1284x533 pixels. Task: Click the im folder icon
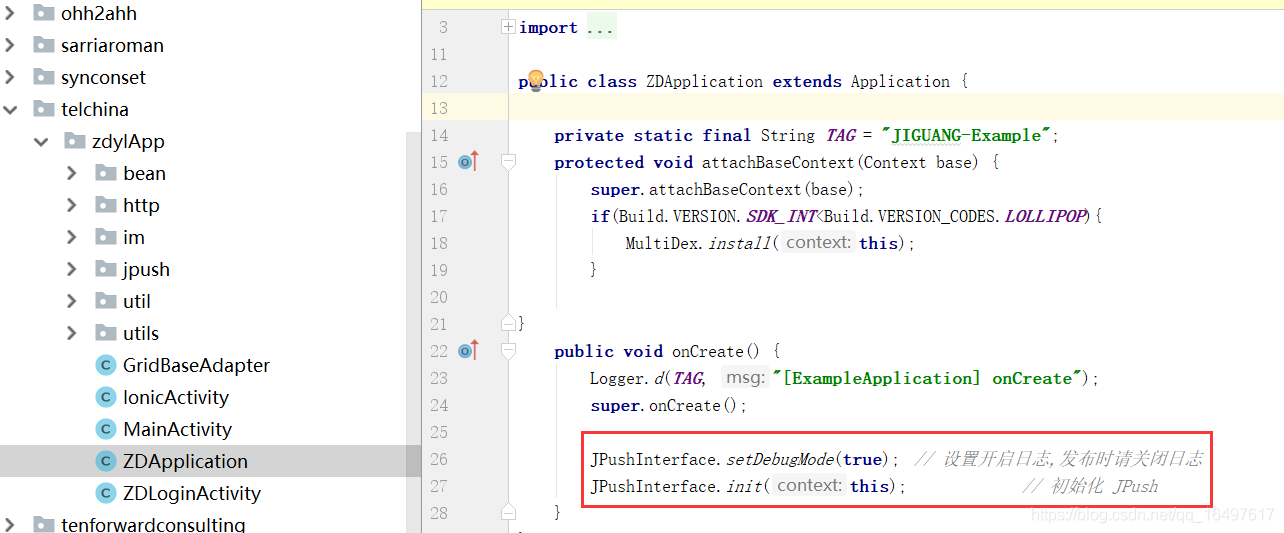tap(106, 237)
